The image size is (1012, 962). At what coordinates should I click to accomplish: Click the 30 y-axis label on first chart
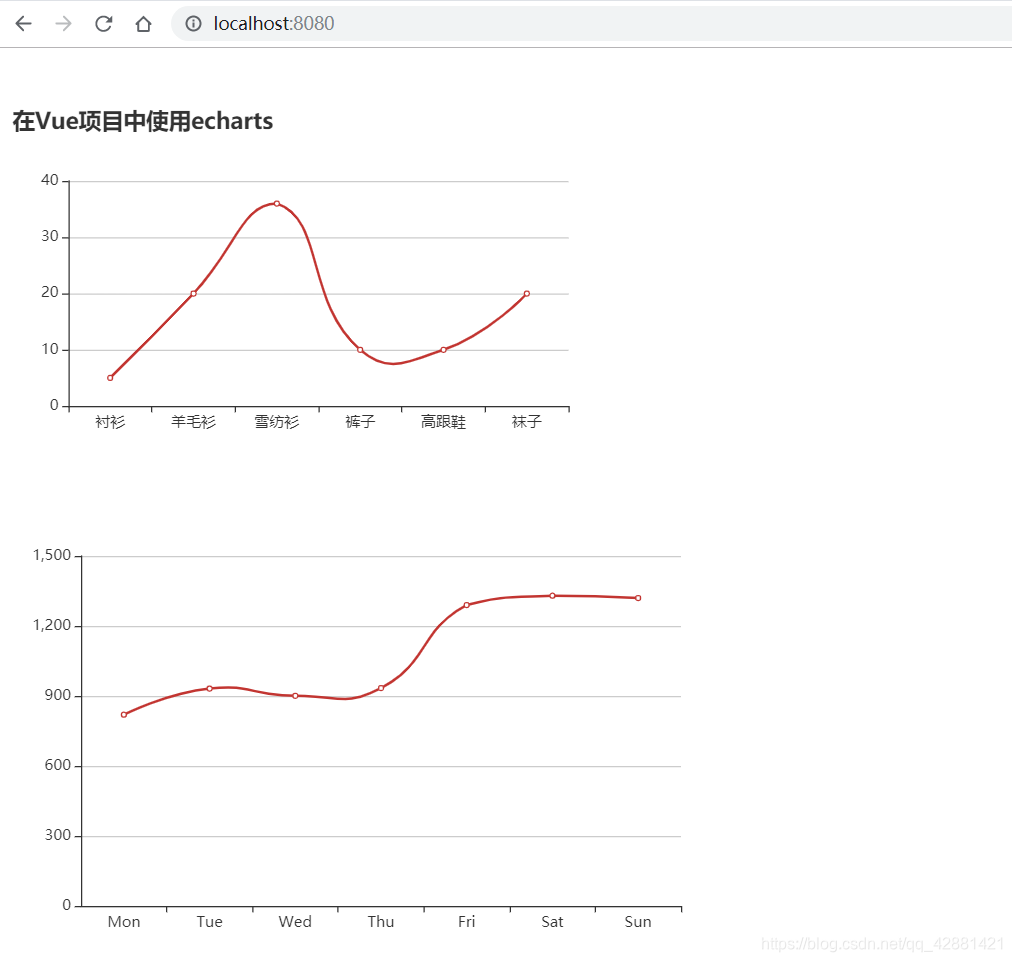[50, 236]
